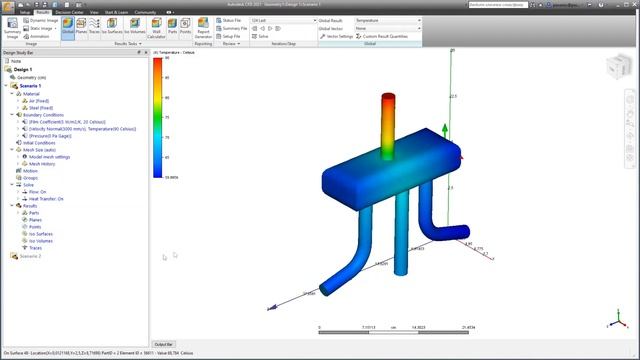Open the View ribbon tab
Viewport: 640px width, 360px height.
point(94,13)
